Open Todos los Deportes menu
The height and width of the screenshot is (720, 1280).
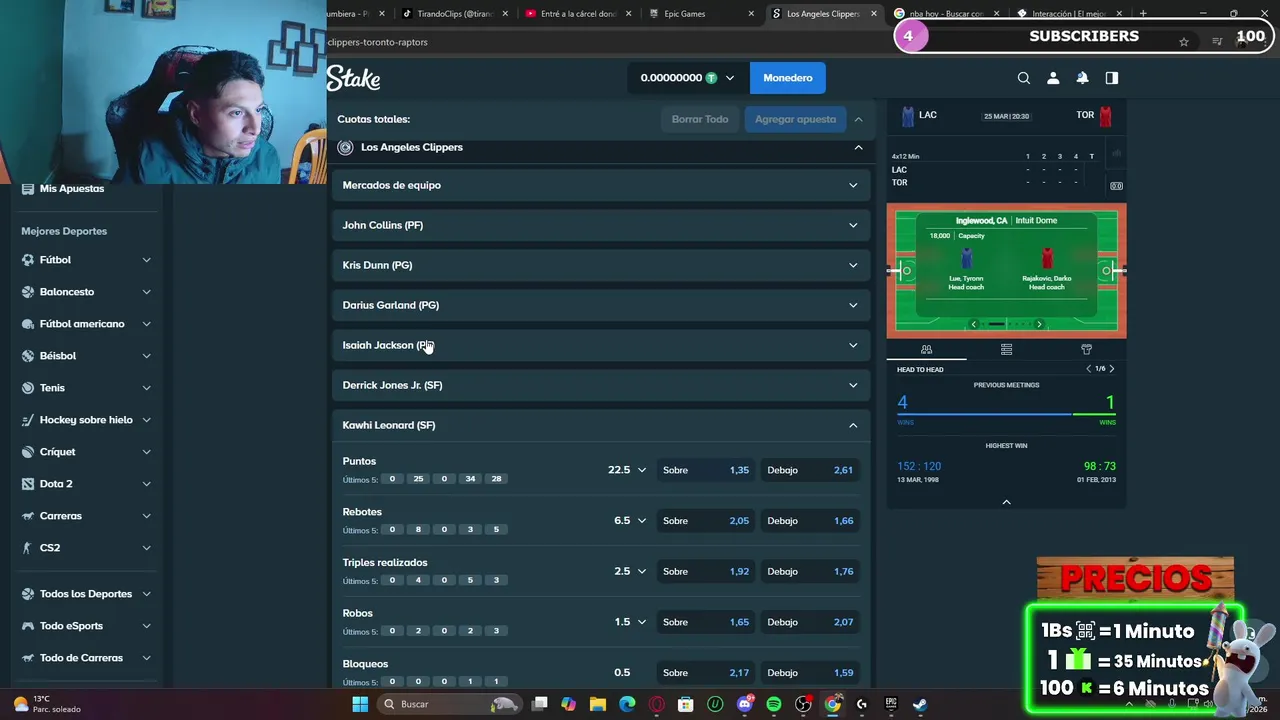tap(86, 594)
